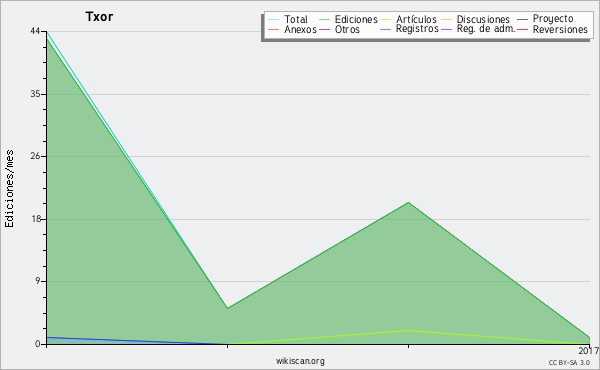Click the 18 y-axis value

point(35,219)
